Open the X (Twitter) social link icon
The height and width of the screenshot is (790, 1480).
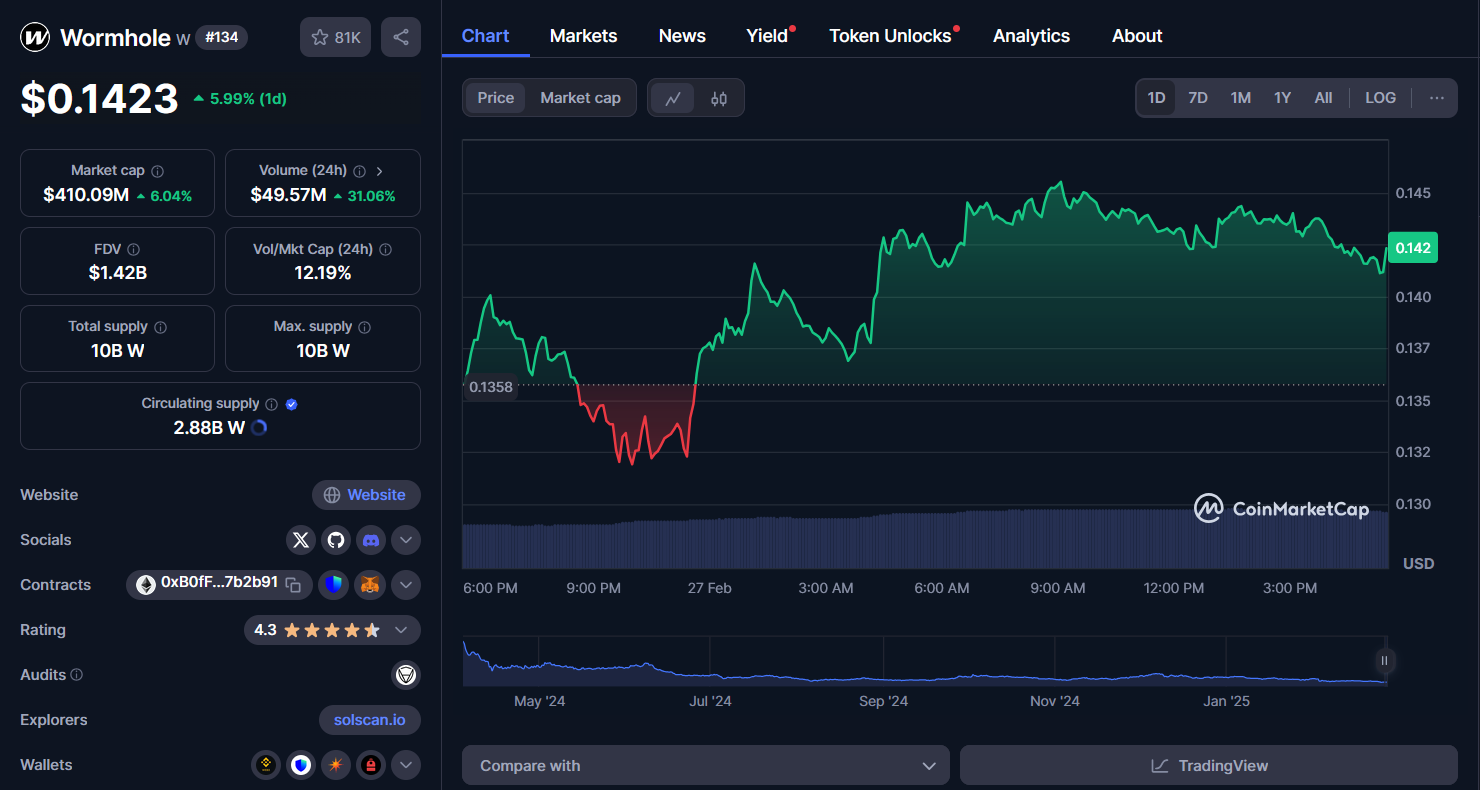301,540
